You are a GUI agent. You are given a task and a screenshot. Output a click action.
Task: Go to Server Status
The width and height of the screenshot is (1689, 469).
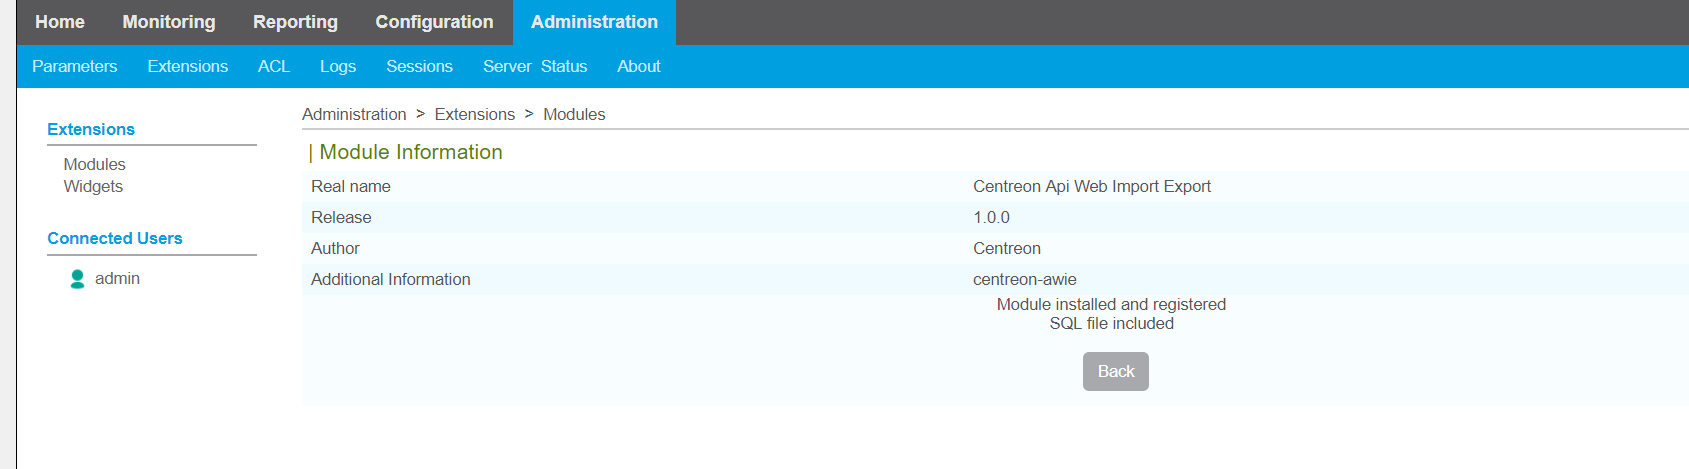pos(535,66)
